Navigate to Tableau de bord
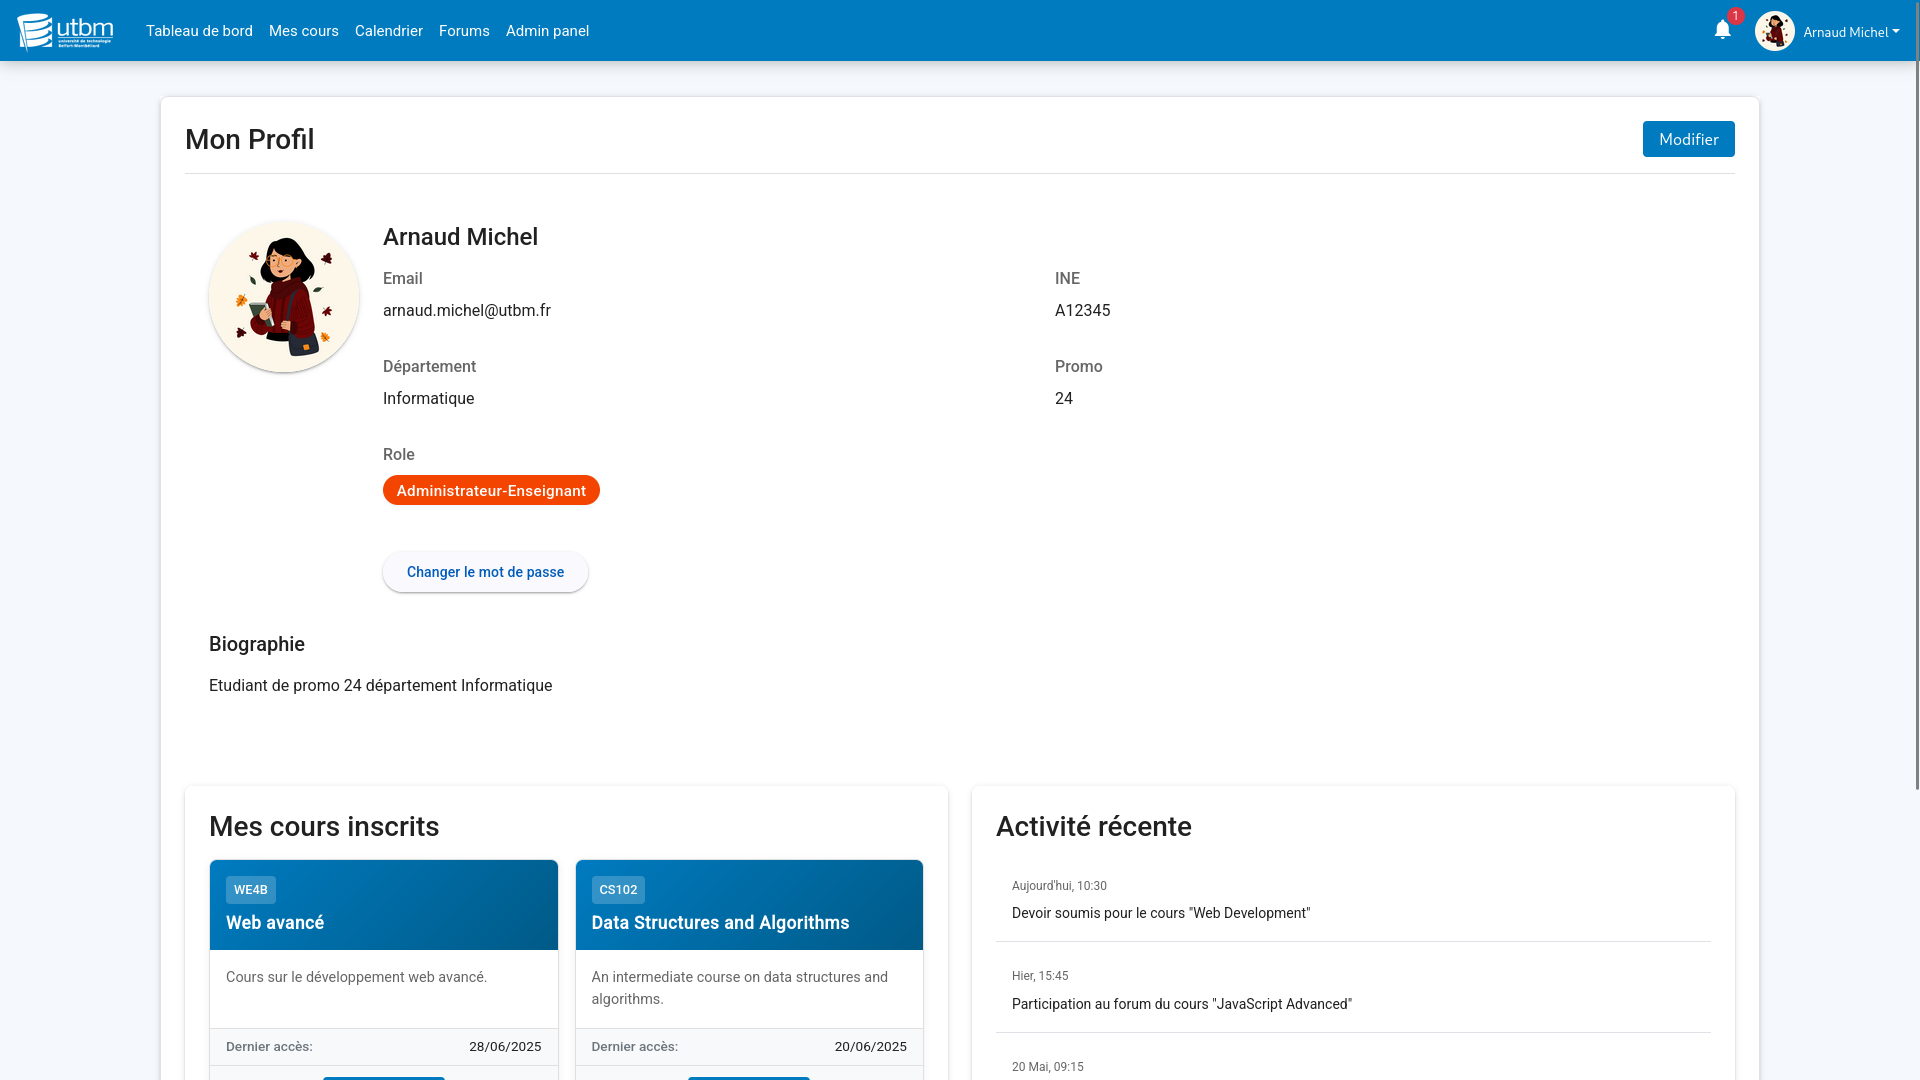The width and height of the screenshot is (1920, 1080). coord(199,31)
